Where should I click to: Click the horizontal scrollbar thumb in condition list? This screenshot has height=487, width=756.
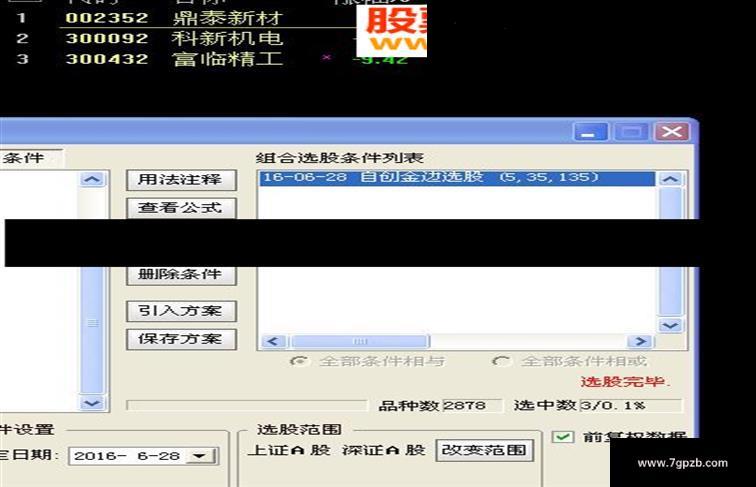[x=360, y=341]
